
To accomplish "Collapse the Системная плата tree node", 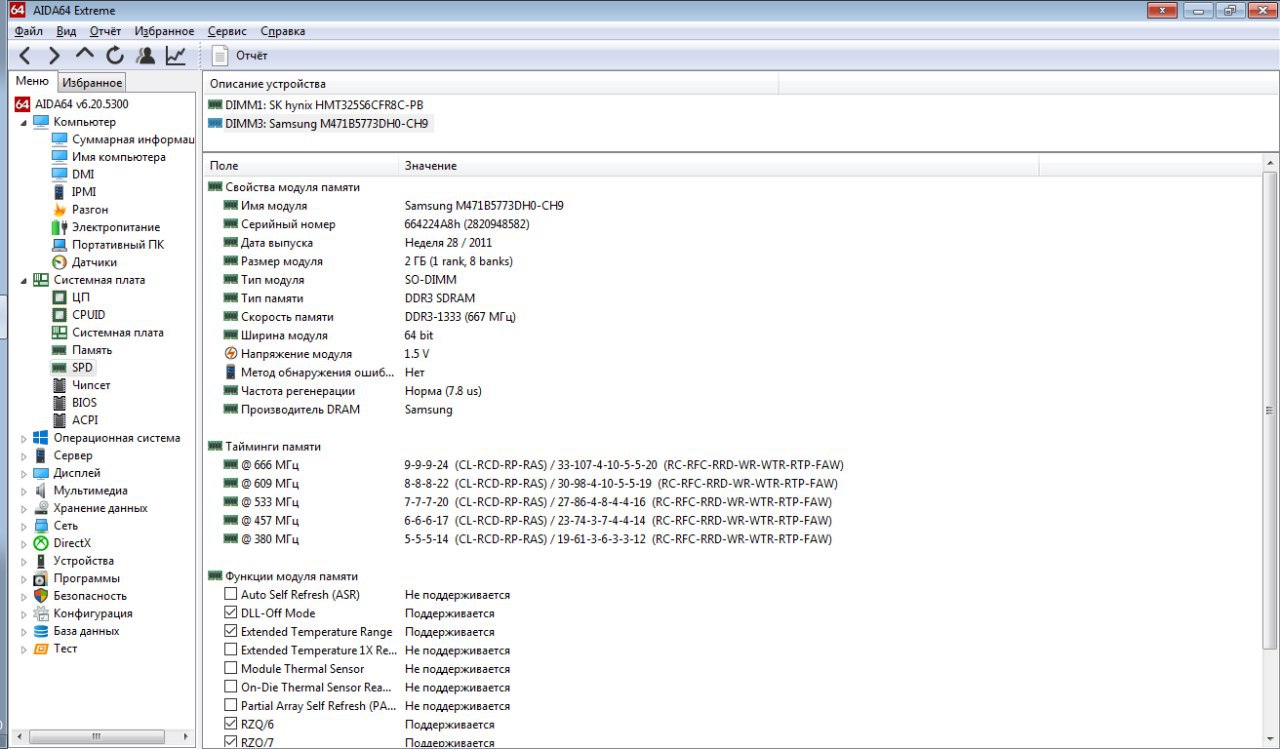I will (24, 280).
